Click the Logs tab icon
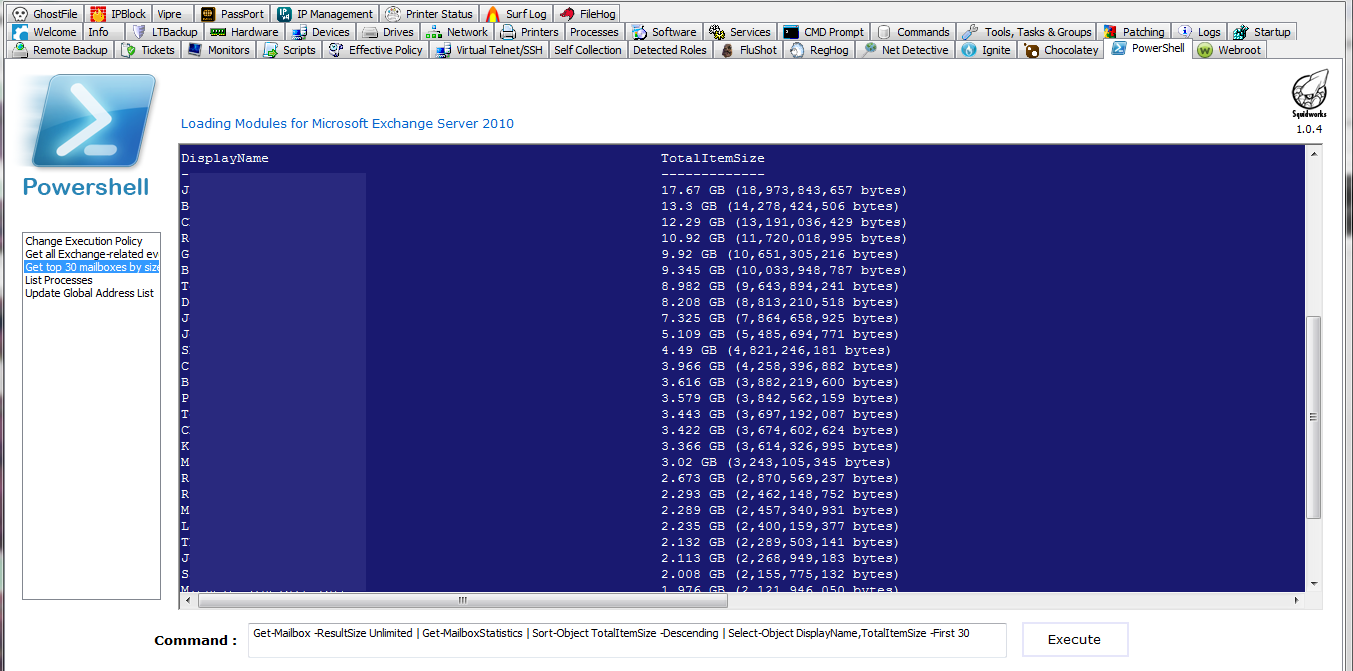Screen dimensions: 1353x671 [1185, 32]
